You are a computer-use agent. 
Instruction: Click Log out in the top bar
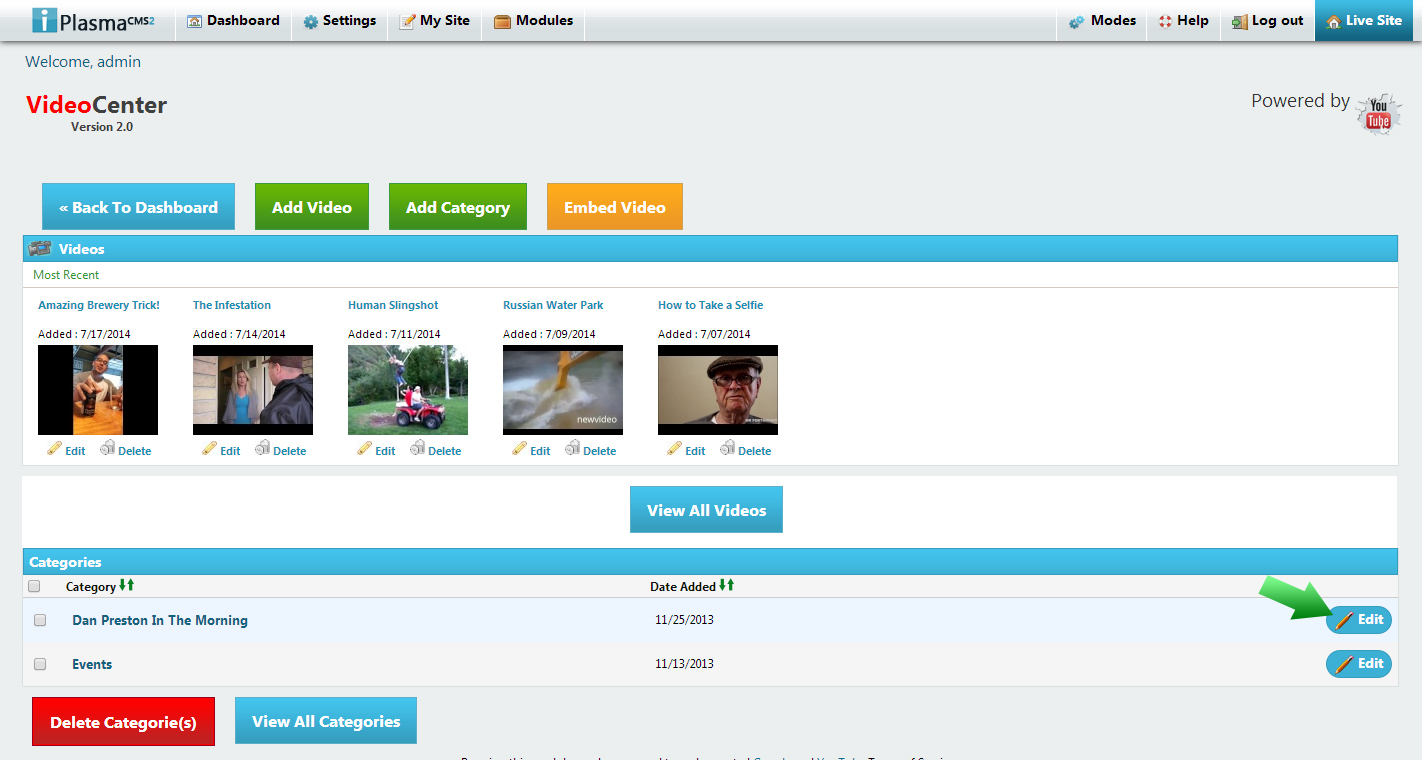coord(1267,20)
